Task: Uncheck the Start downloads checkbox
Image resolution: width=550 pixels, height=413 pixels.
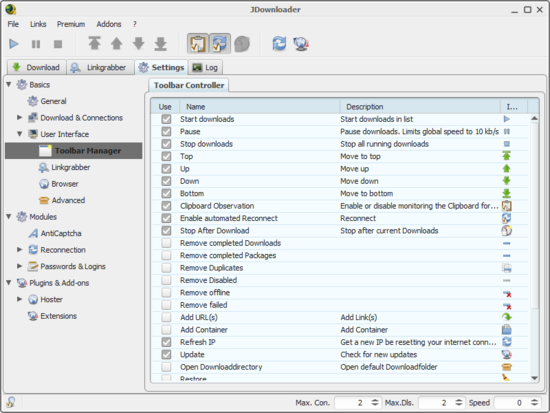Action: point(166,119)
